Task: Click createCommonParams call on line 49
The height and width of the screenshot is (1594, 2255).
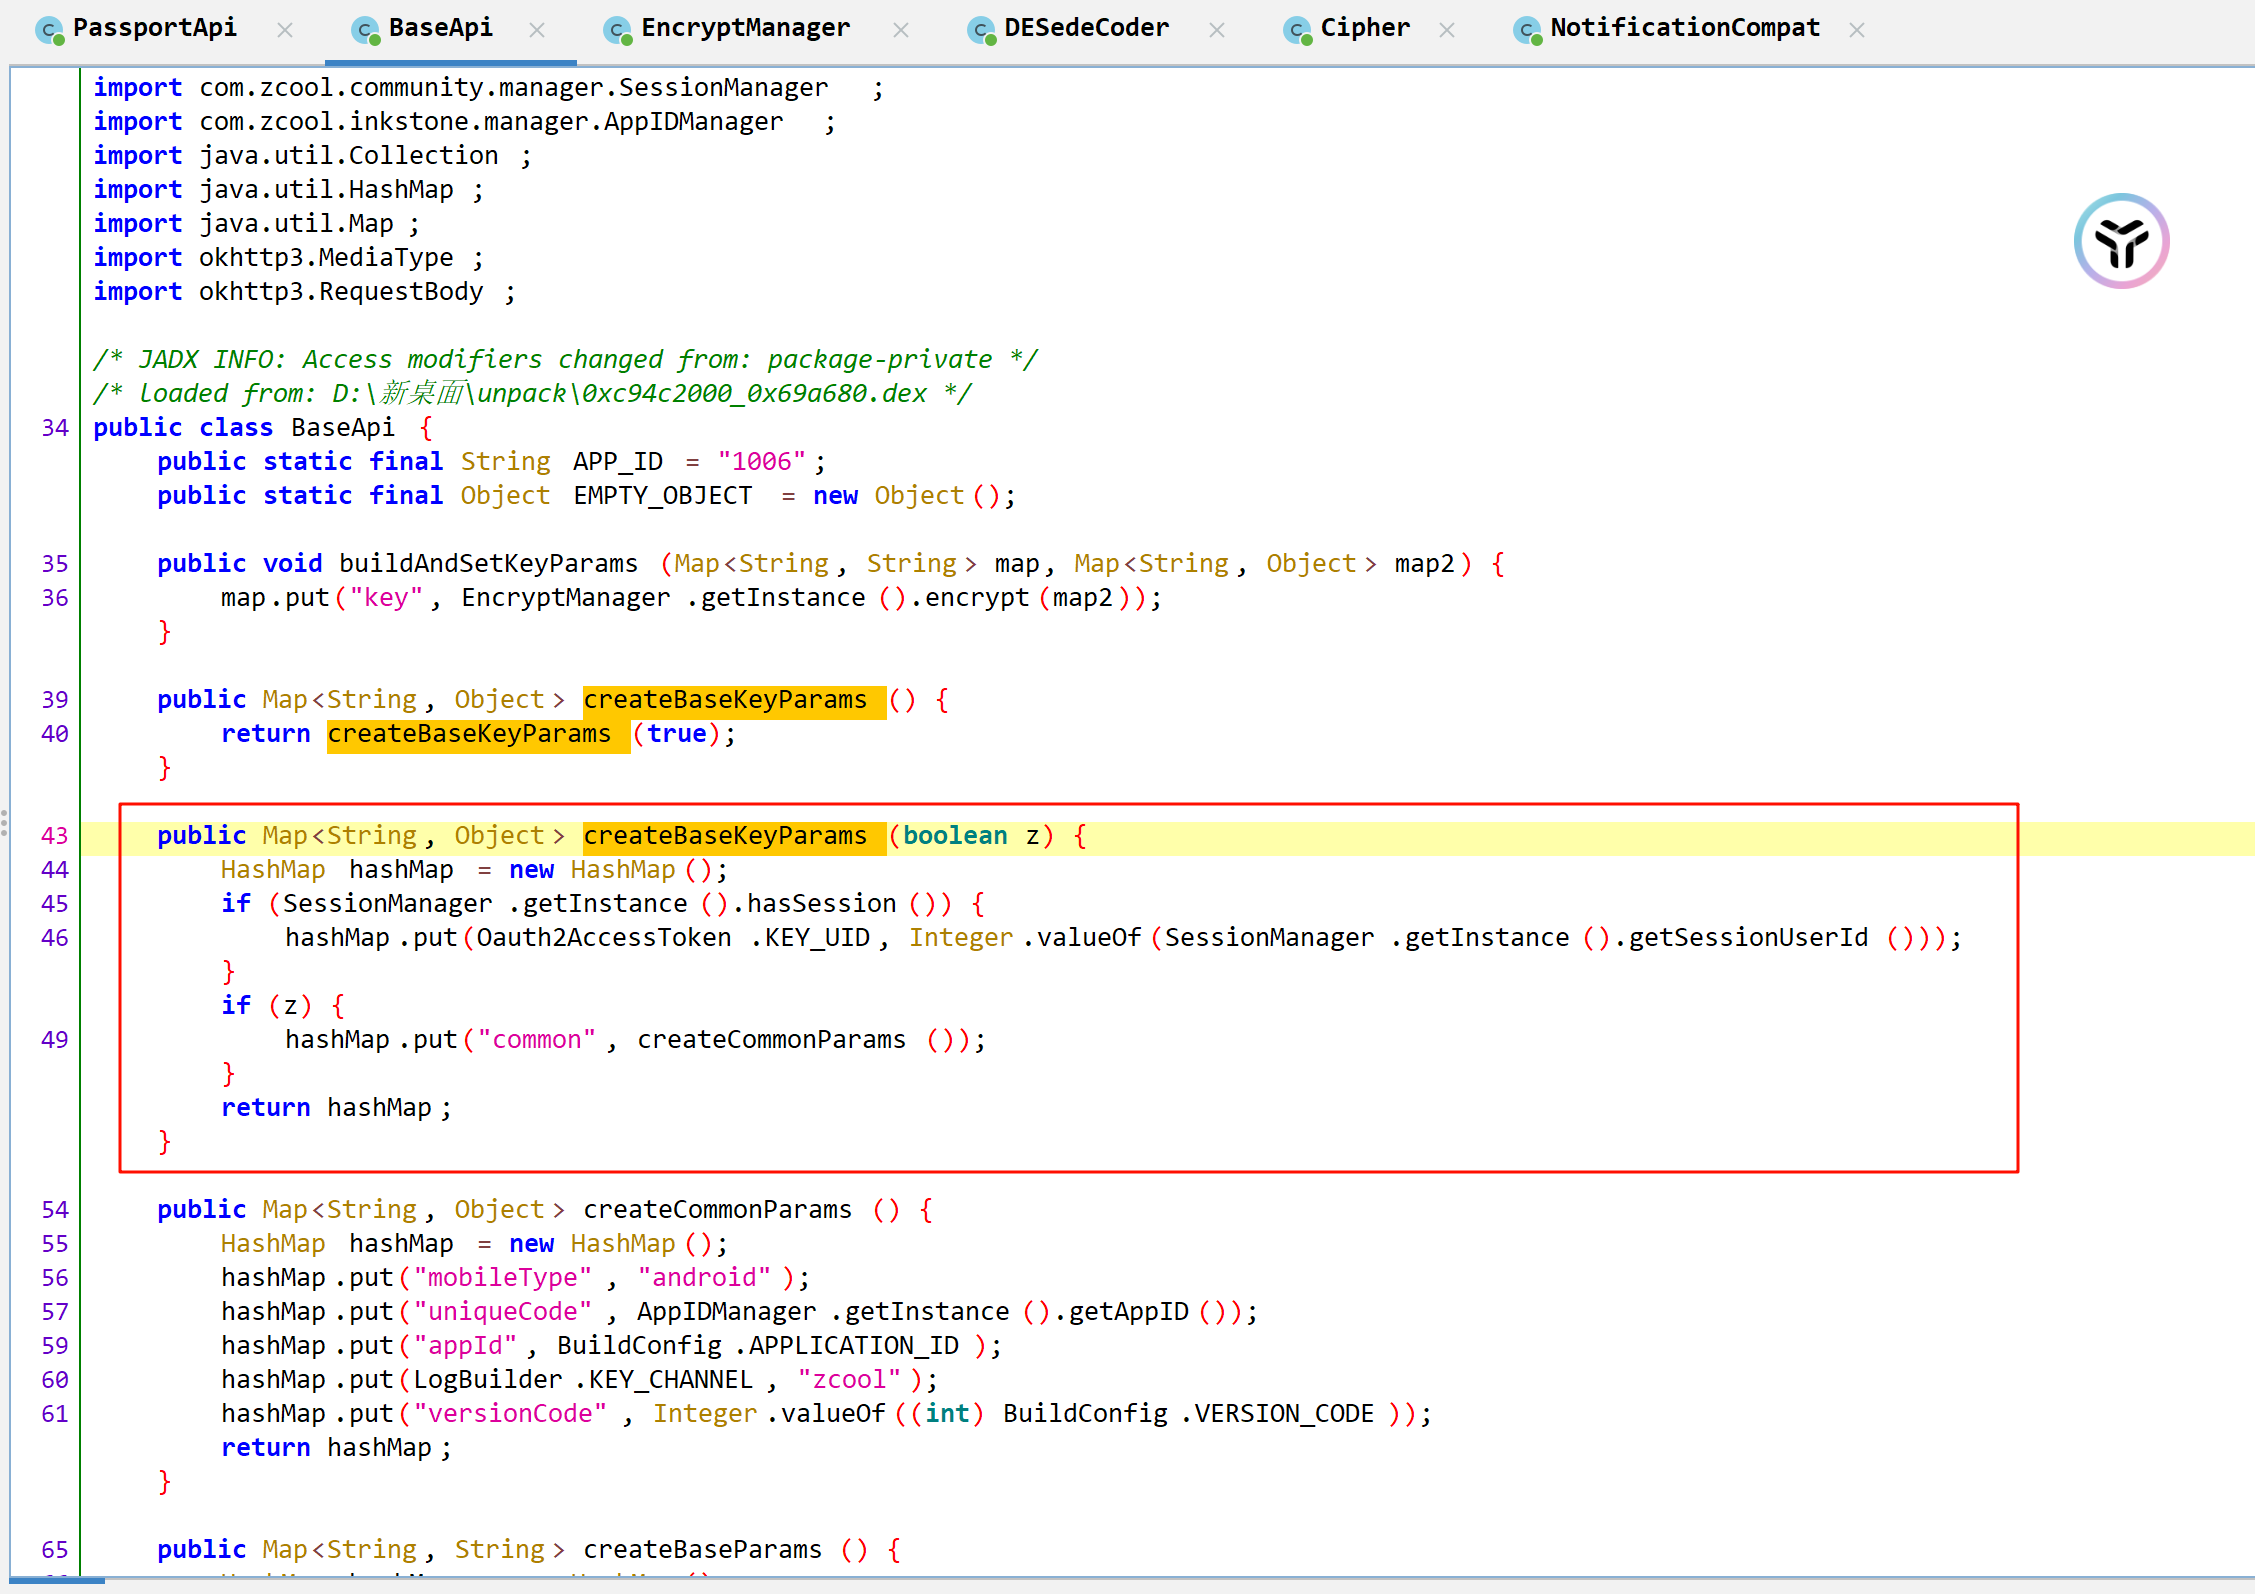Action: [771, 1040]
